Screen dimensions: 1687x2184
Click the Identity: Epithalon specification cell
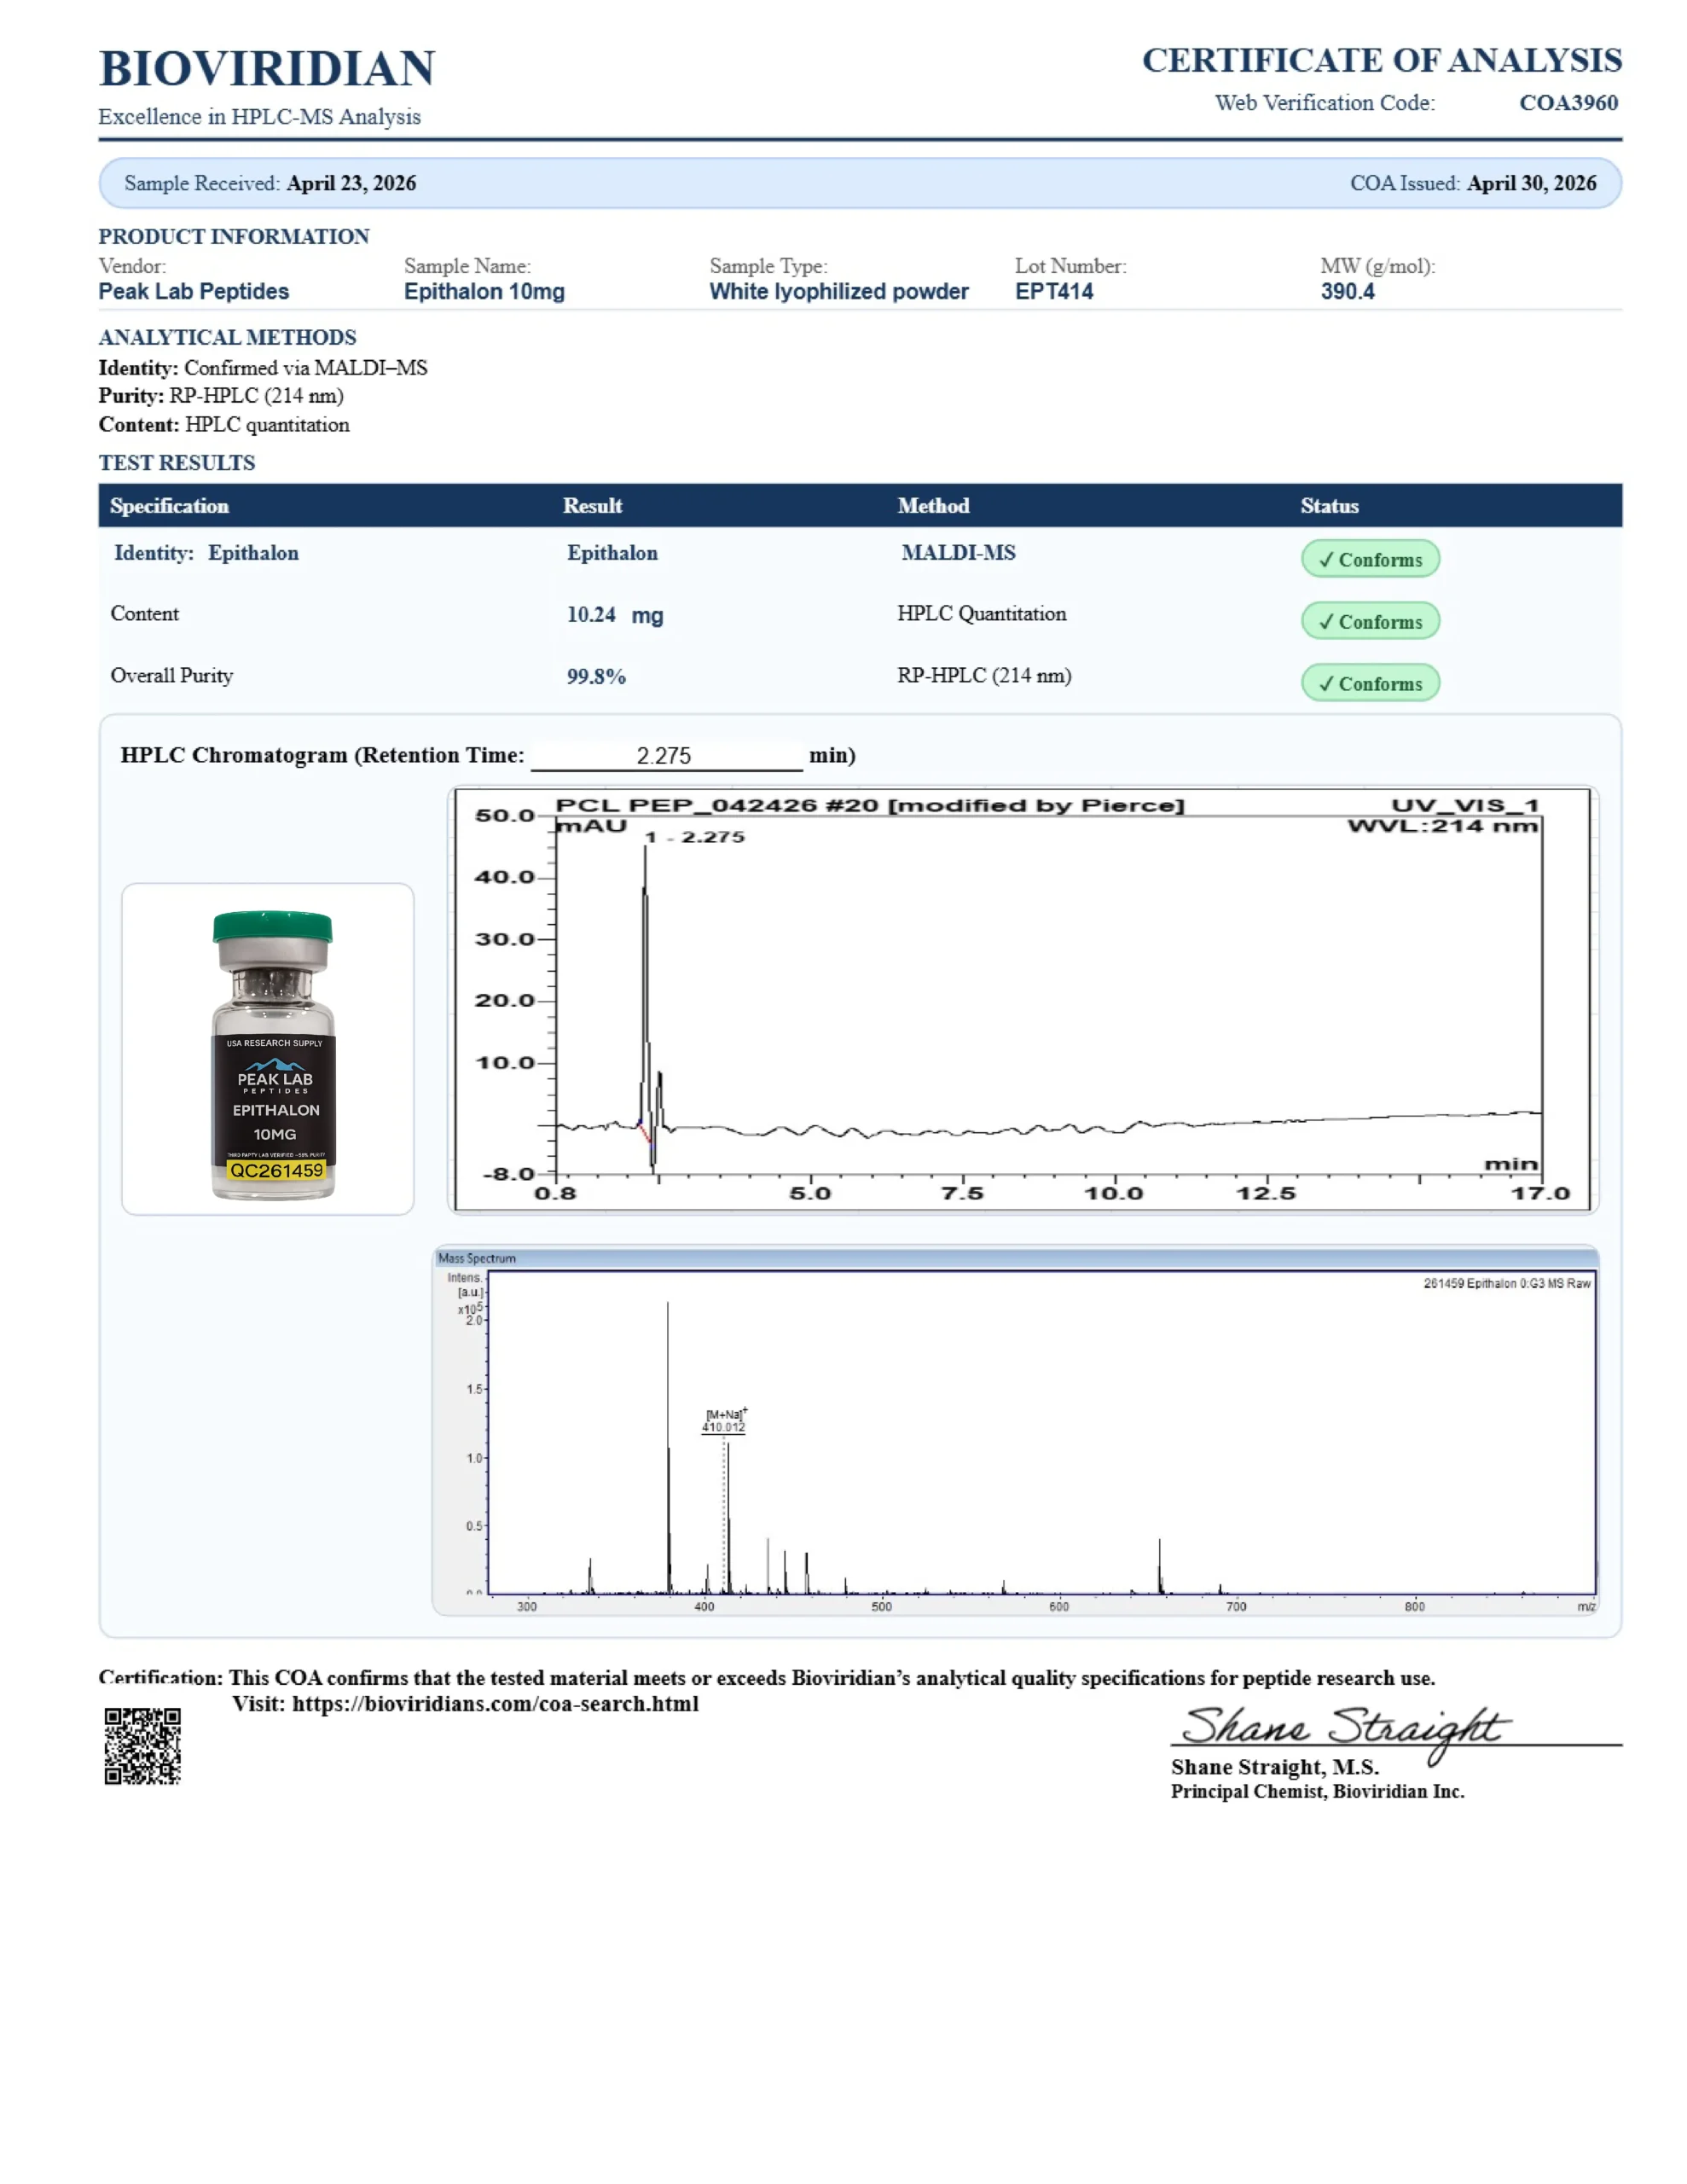tap(206, 553)
